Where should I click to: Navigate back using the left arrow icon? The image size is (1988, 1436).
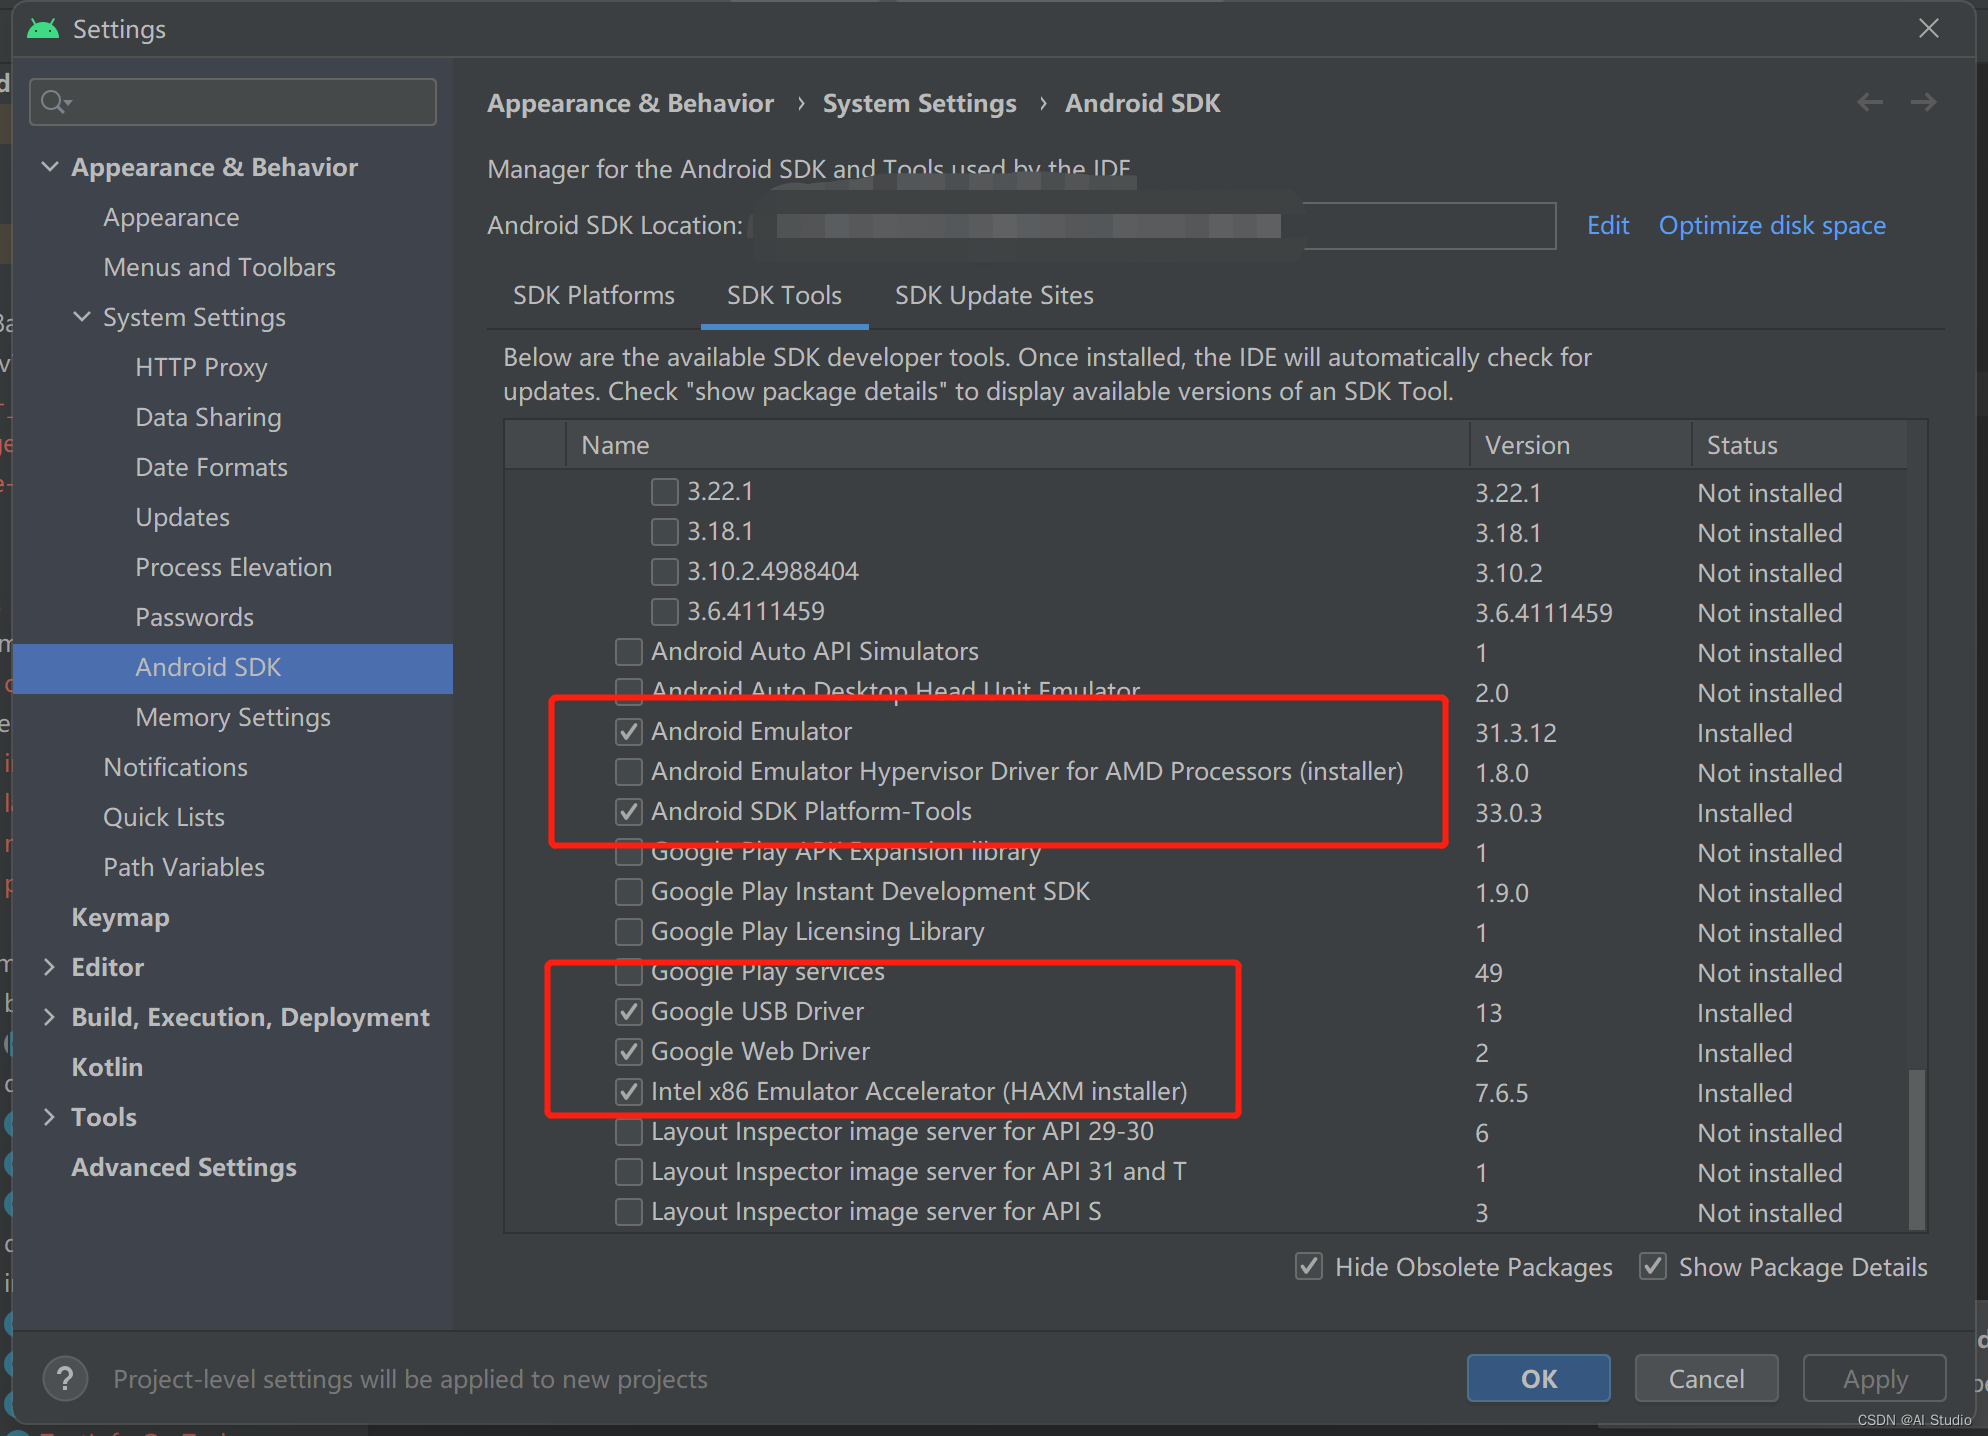tap(1869, 101)
